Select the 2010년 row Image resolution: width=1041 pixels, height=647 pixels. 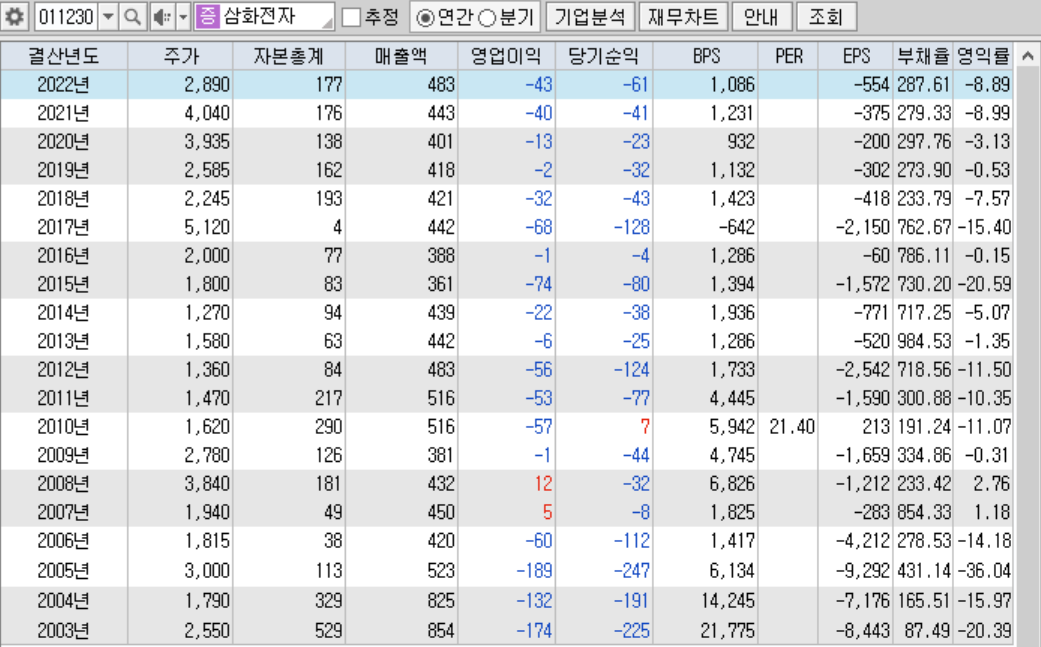point(507,427)
